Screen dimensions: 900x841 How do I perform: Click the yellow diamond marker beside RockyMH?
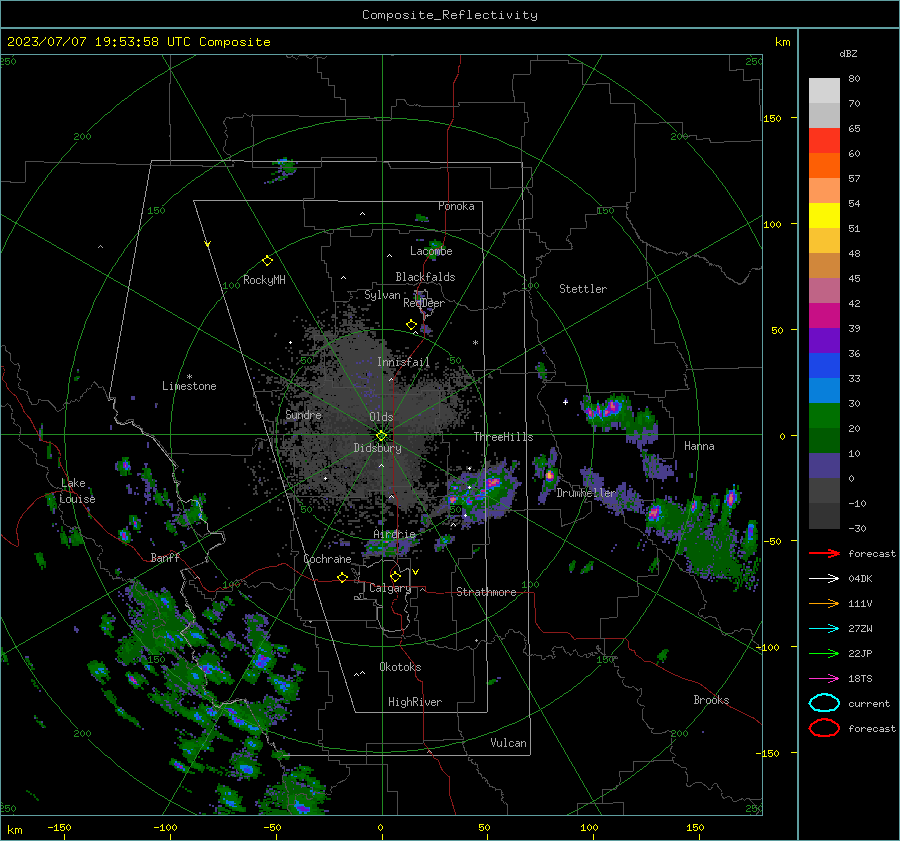pos(267,261)
